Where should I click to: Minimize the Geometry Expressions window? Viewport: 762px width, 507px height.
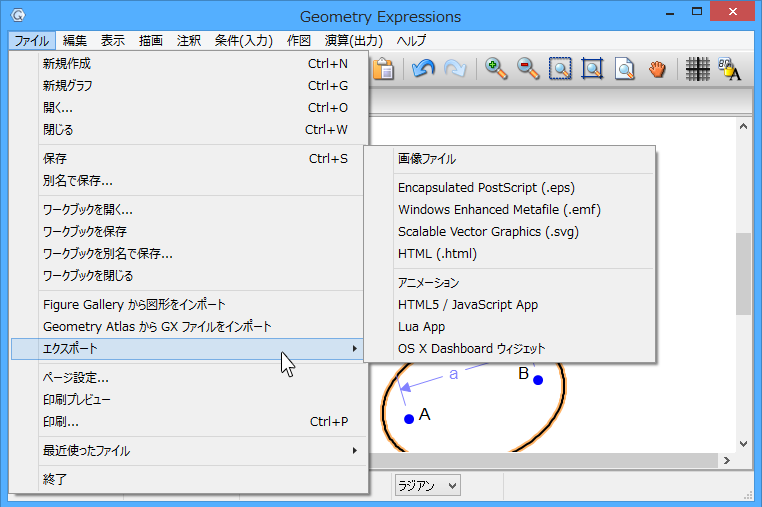(670, 13)
